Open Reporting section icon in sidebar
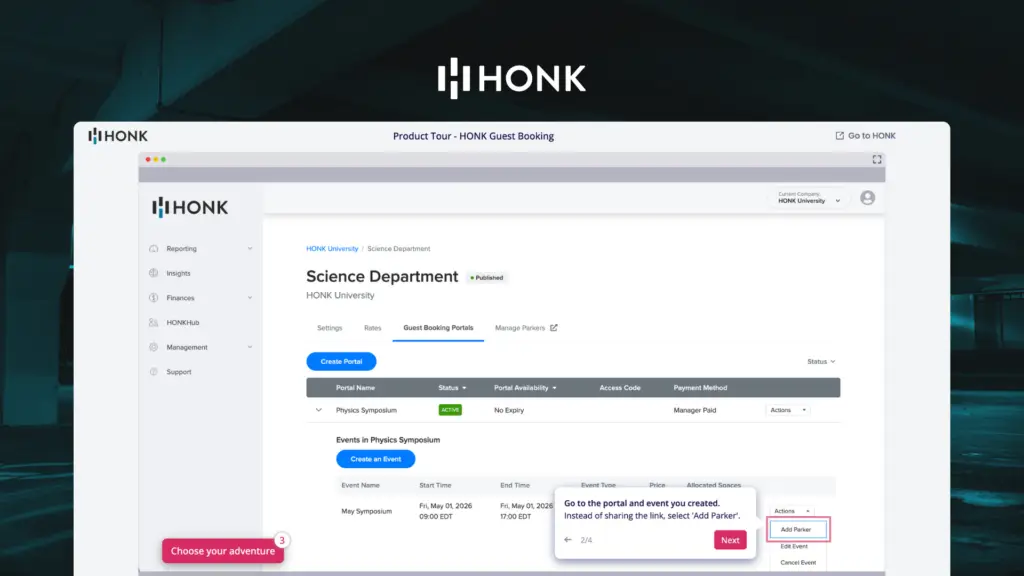The width and height of the screenshot is (1024, 576). point(153,249)
